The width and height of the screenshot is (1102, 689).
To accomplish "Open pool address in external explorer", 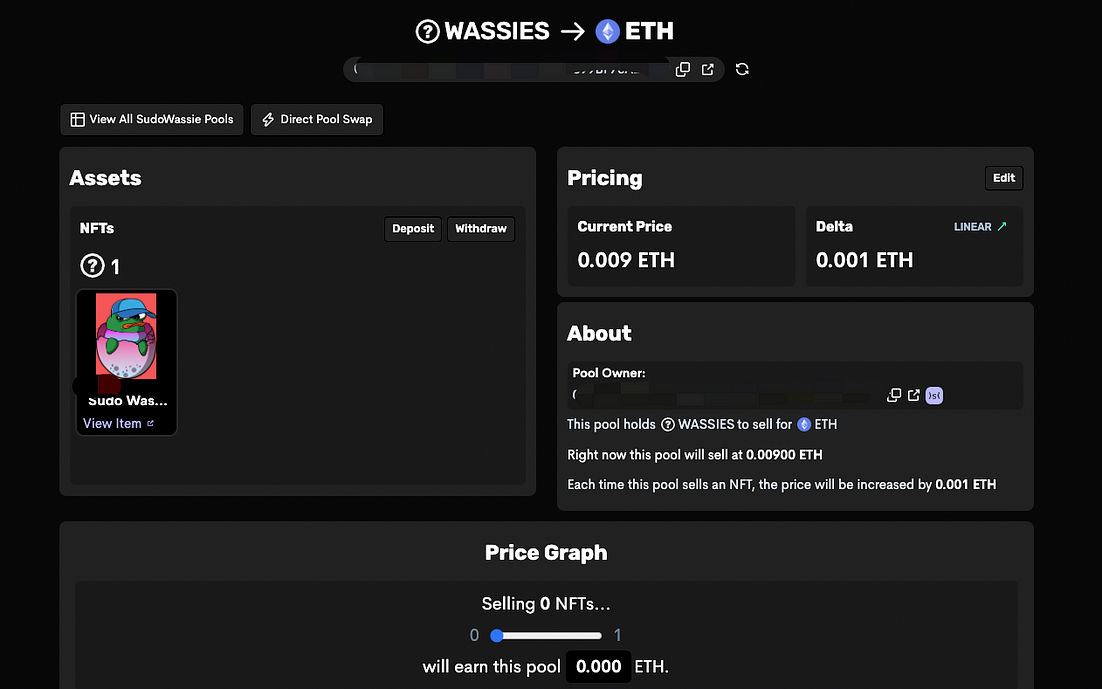I will pos(708,70).
